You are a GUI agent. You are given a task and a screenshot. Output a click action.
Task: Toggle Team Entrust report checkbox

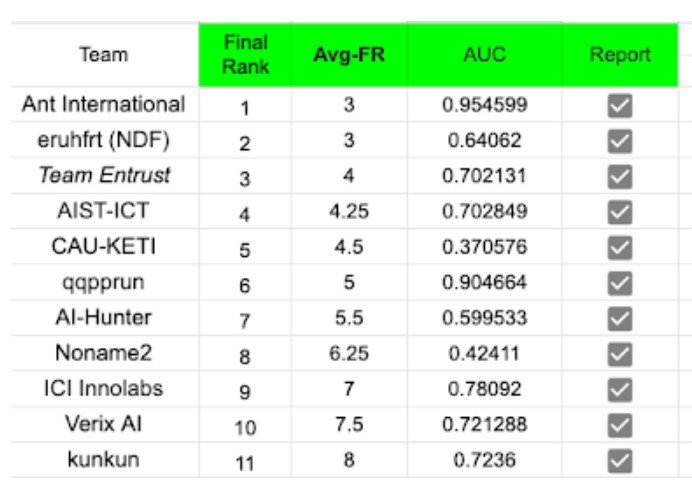pyautogui.click(x=620, y=177)
